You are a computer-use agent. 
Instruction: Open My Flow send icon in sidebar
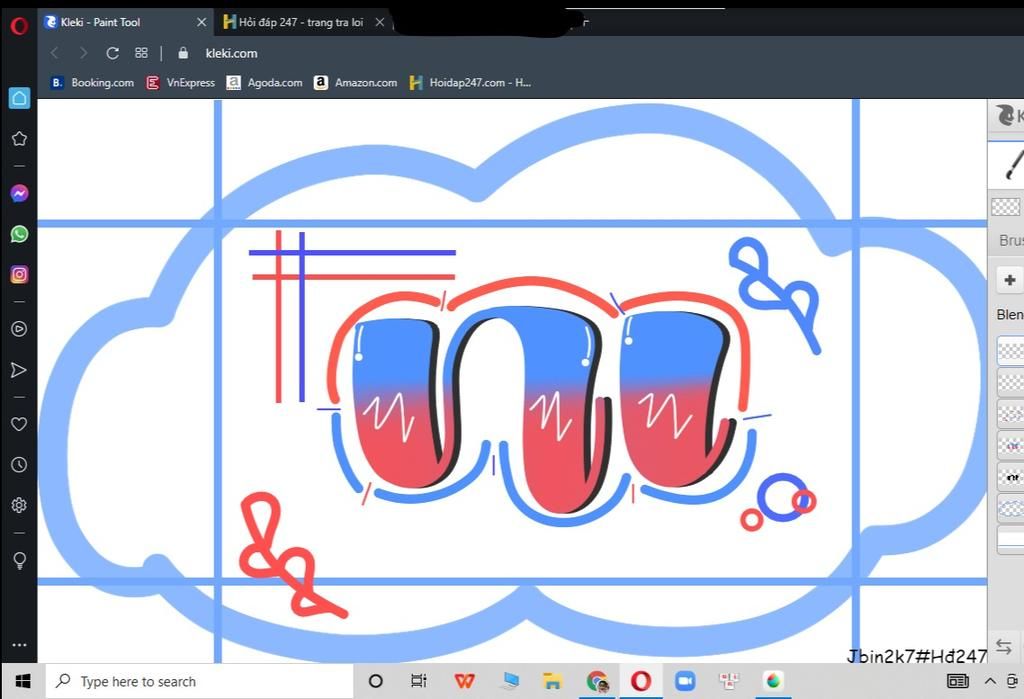(19, 370)
